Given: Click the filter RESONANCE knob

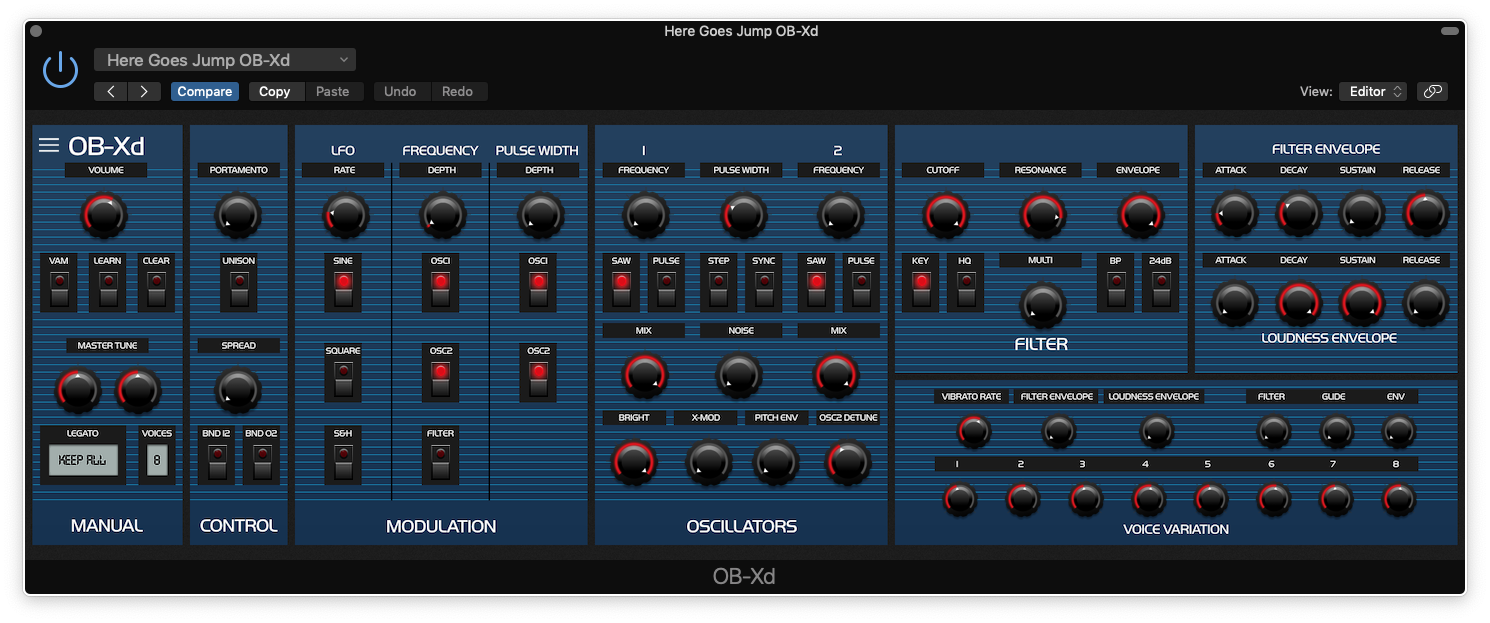Looking at the screenshot, I should (x=1041, y=215).
